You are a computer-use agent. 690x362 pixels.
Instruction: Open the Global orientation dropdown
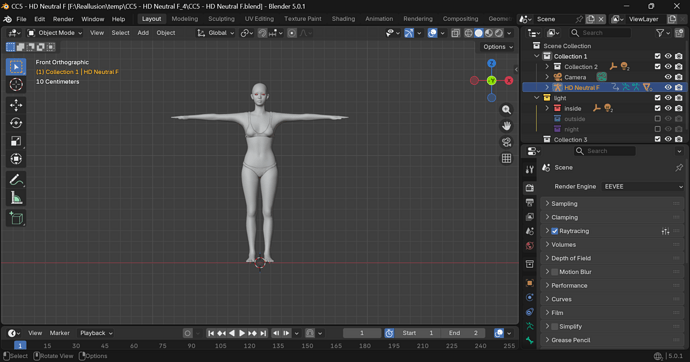[215, 33]
